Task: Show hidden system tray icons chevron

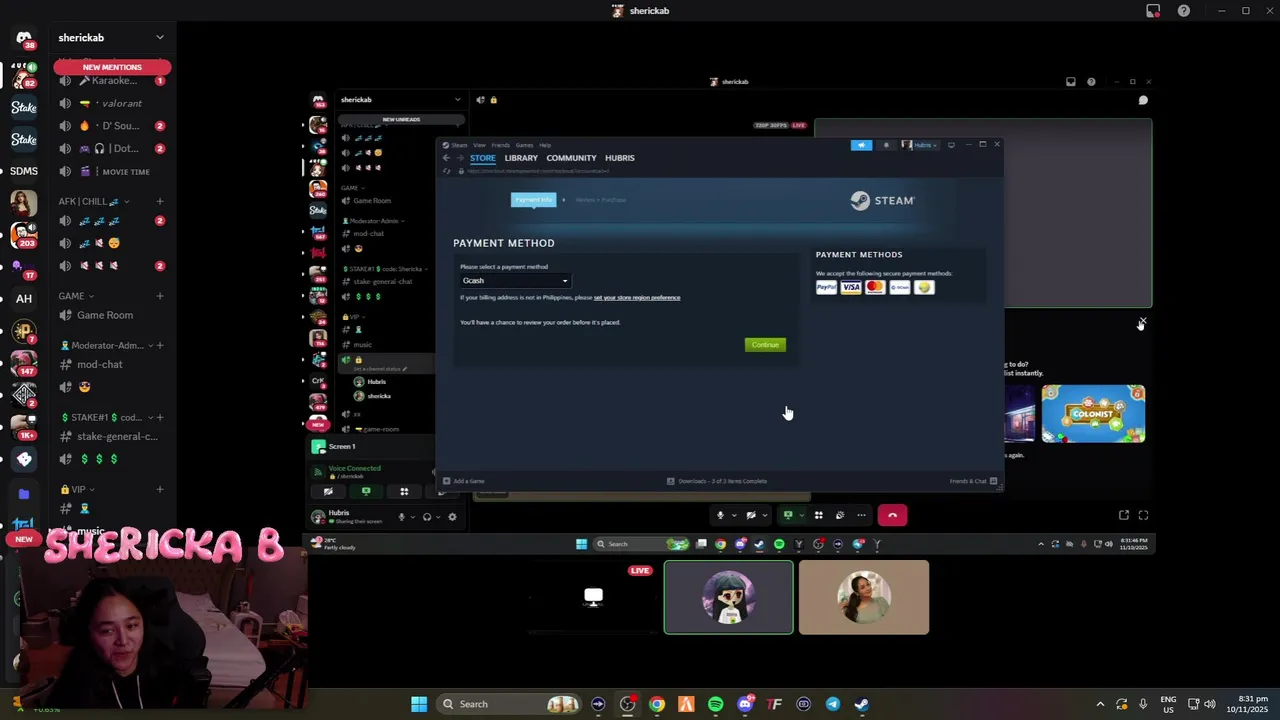Action: pos(1100,704)
